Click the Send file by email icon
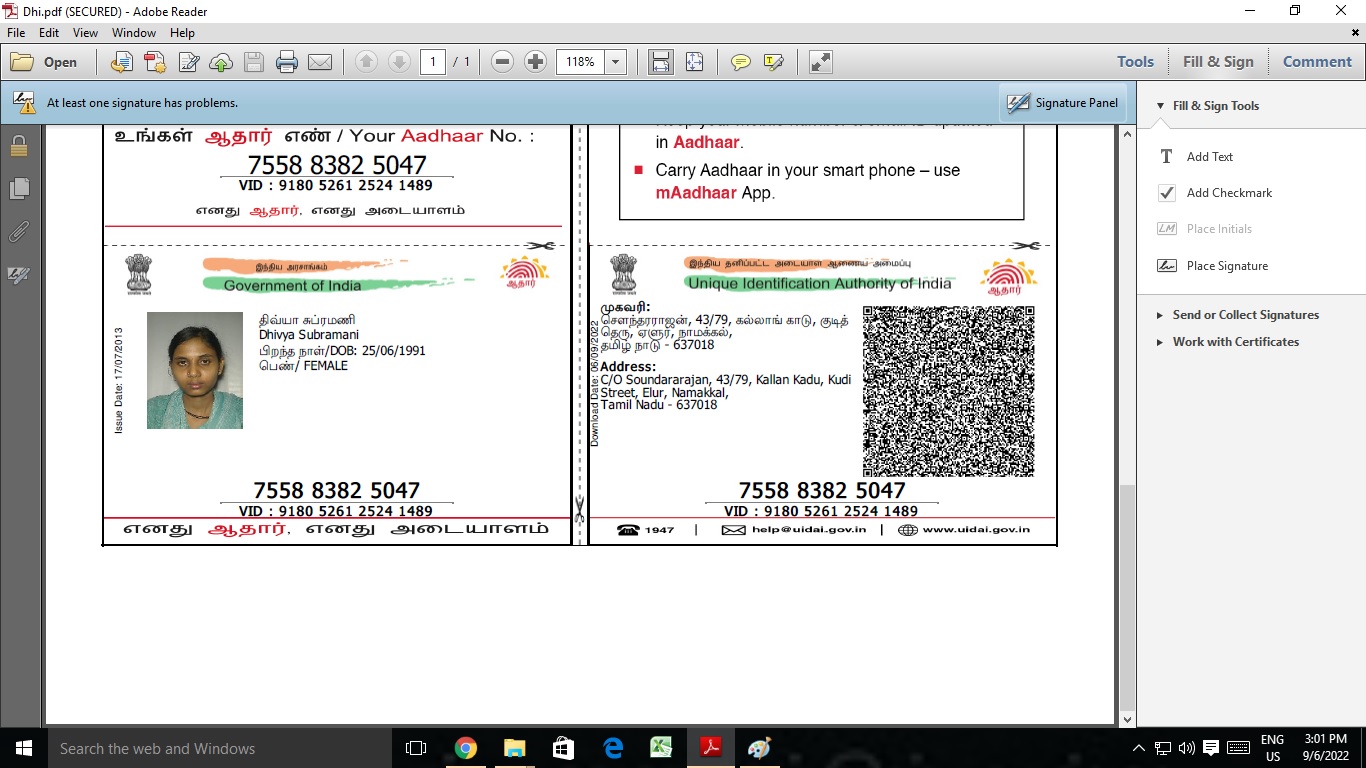 [x=320, y=62]
